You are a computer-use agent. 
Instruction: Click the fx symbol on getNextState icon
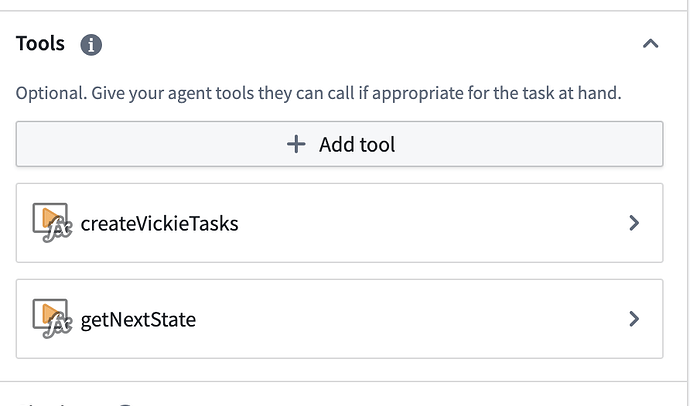pyautogui.click(x=58, y=327)
